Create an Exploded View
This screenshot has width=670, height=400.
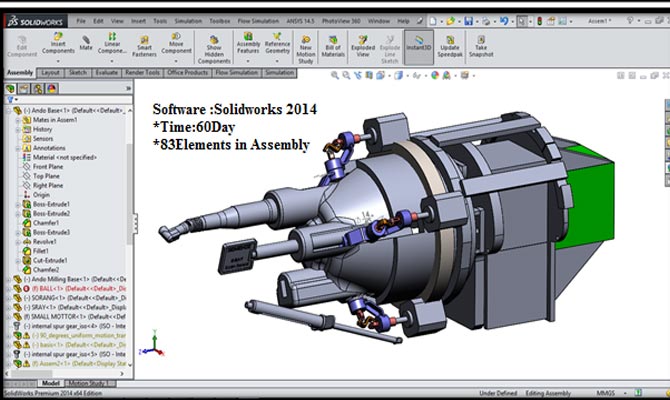coord(363,46)
